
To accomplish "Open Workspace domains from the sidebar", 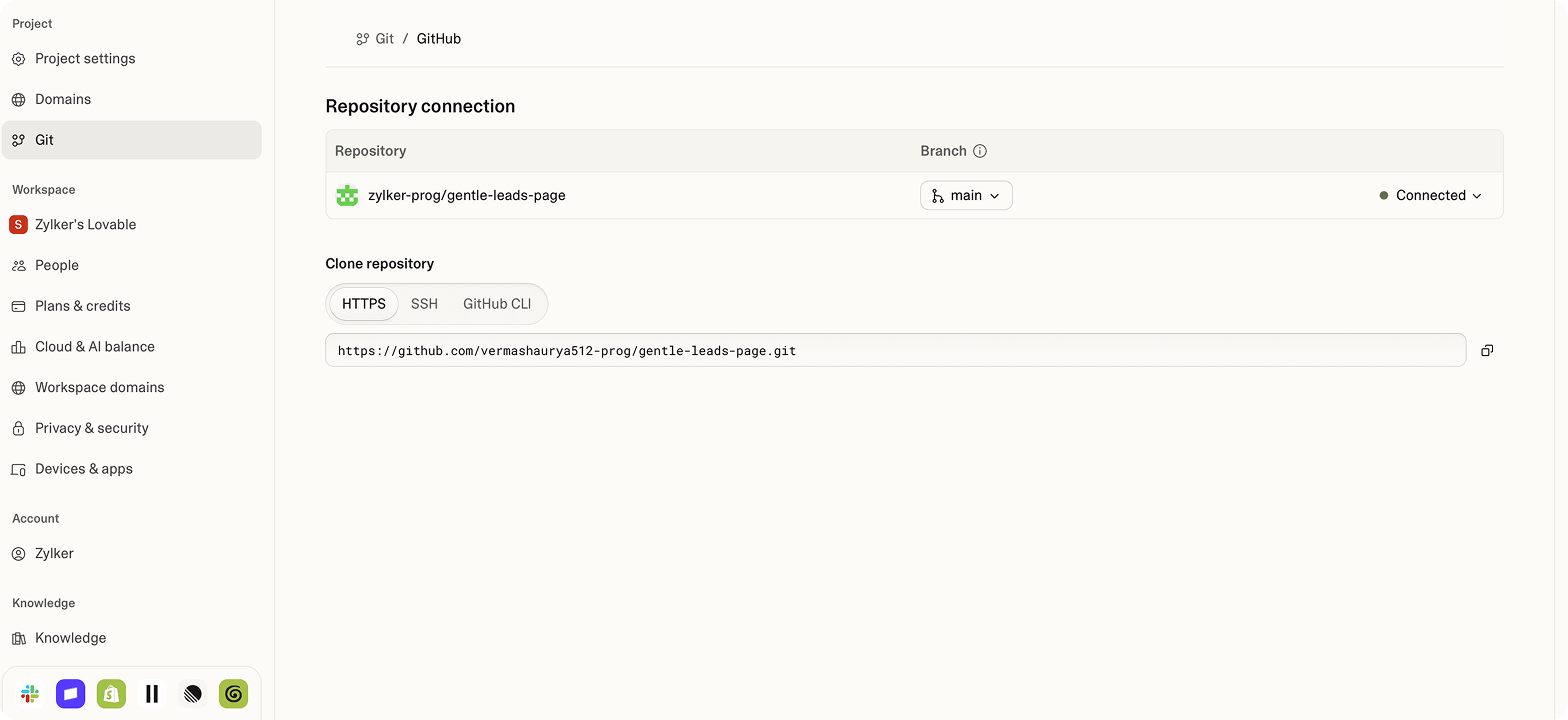I will tap(132, 387).
